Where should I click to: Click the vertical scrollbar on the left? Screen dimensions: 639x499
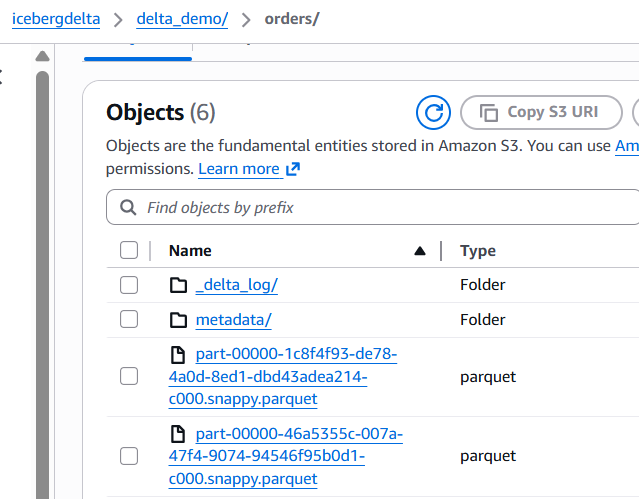click(42, 280)
